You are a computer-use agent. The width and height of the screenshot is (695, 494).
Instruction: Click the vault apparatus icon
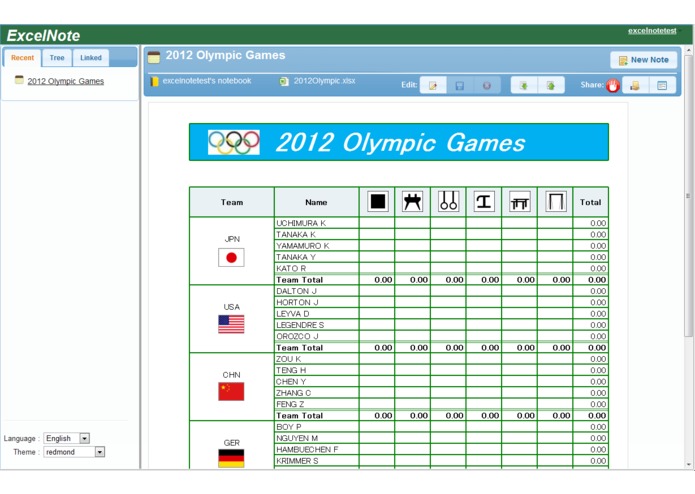(484, 202)
